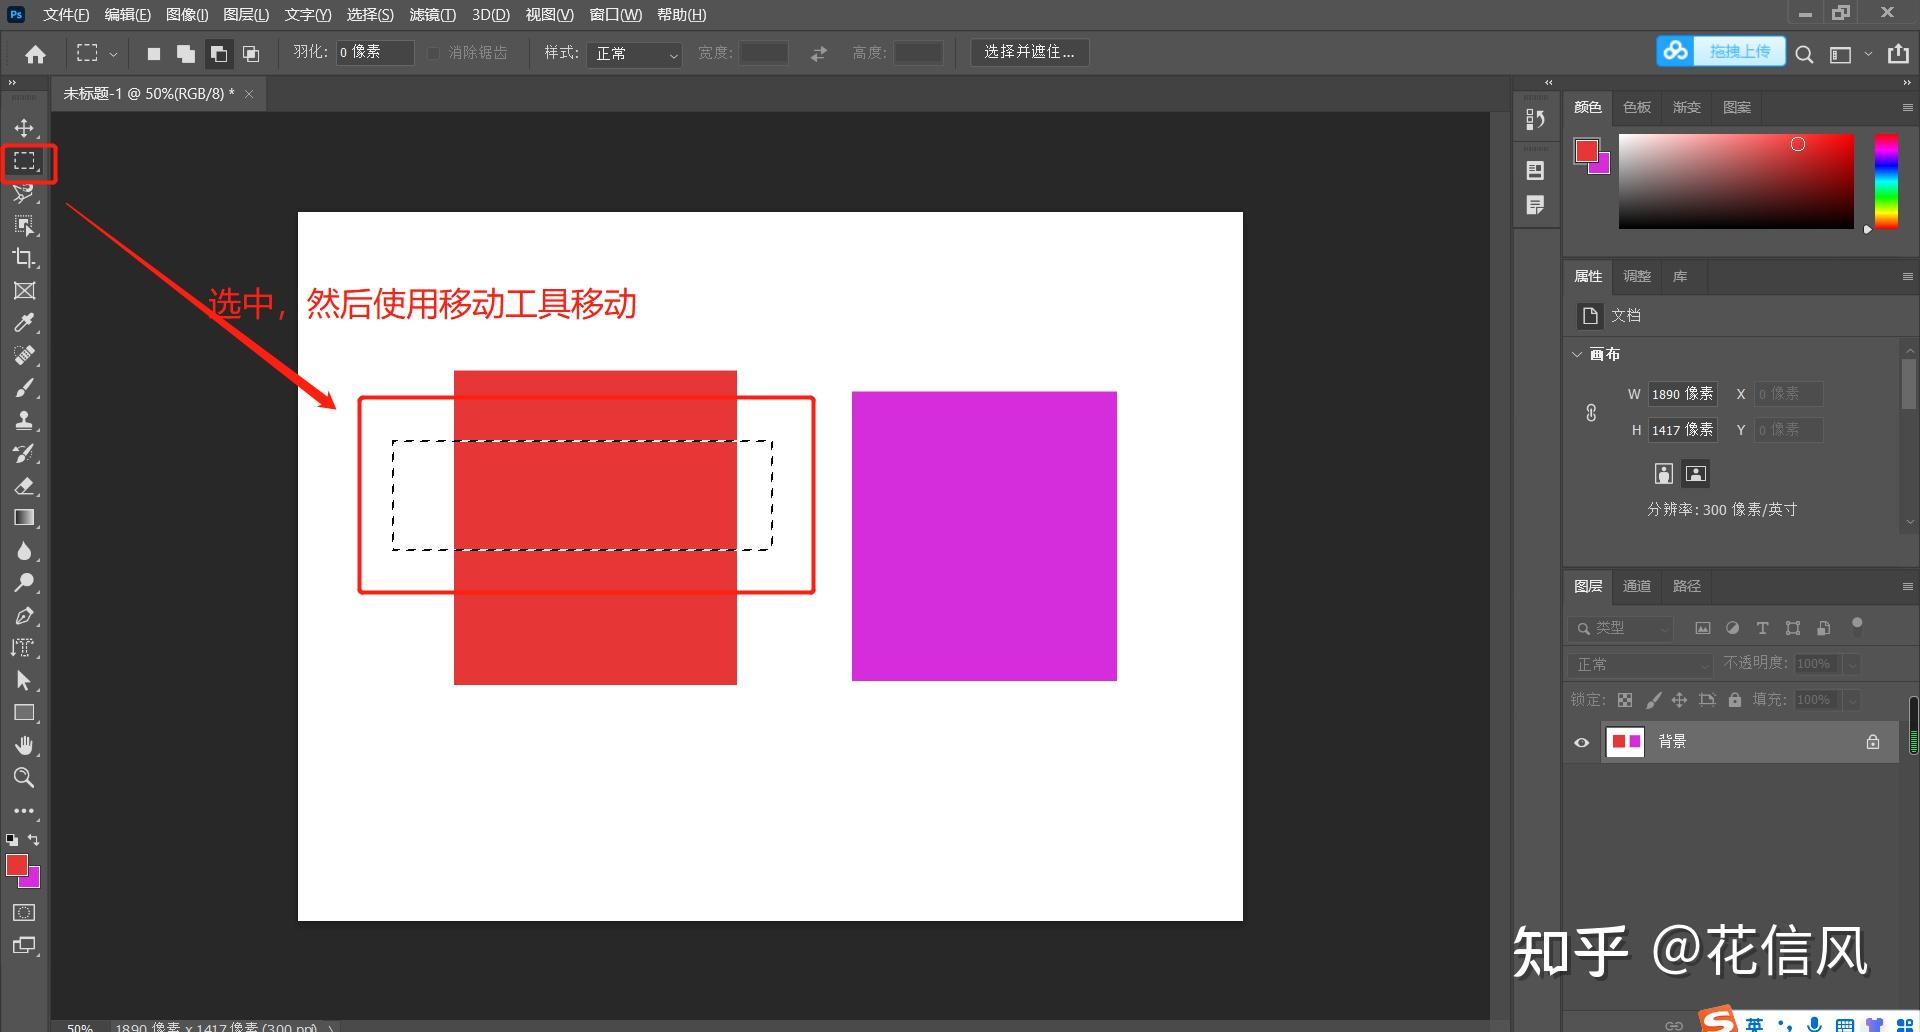
Task: Click the 拖拽上传 upload button
Action: point(1721,51)
